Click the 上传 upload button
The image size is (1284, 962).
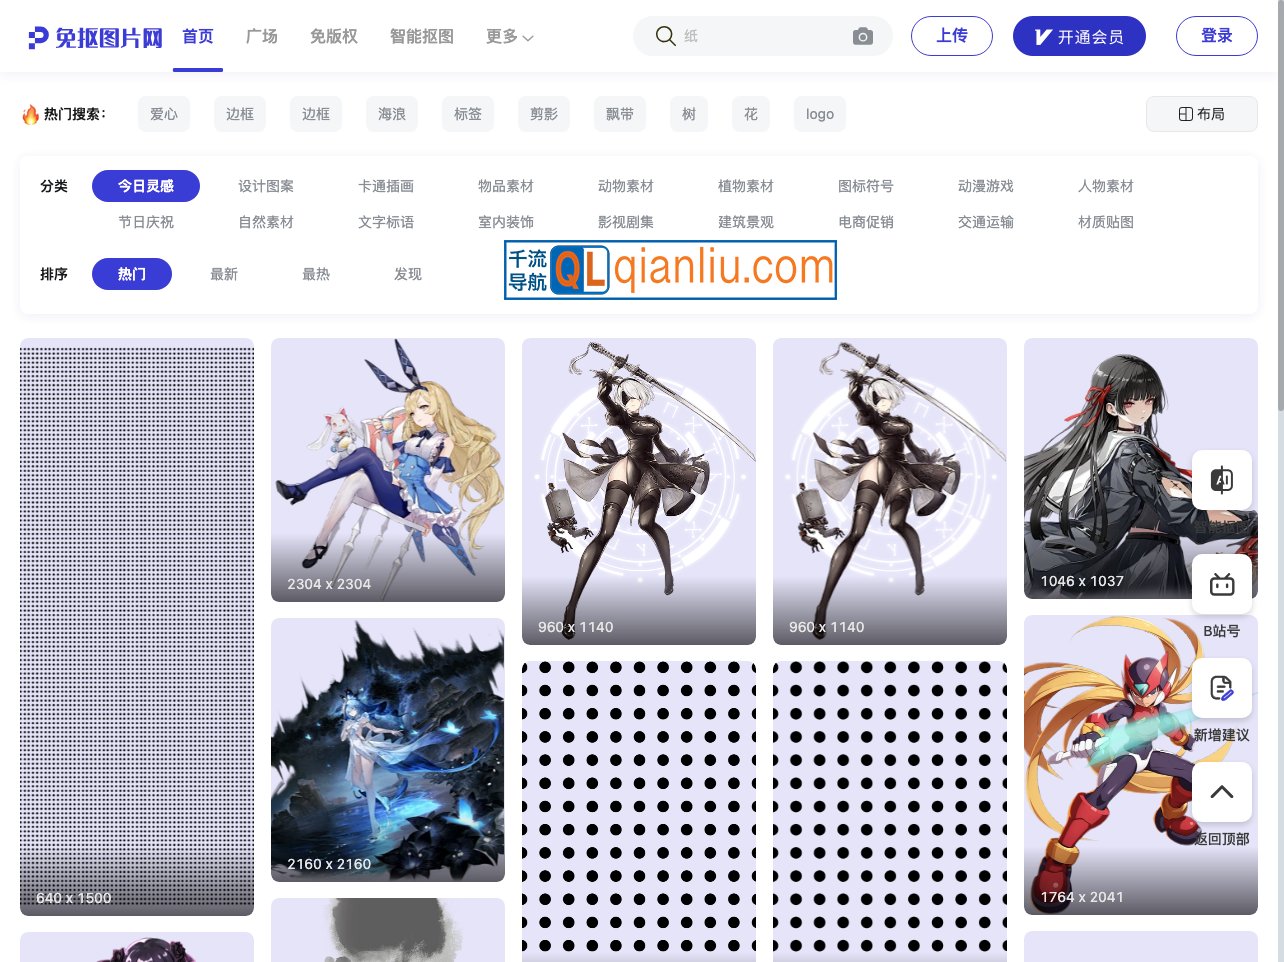pyautogui.click(x=951, y=35)
